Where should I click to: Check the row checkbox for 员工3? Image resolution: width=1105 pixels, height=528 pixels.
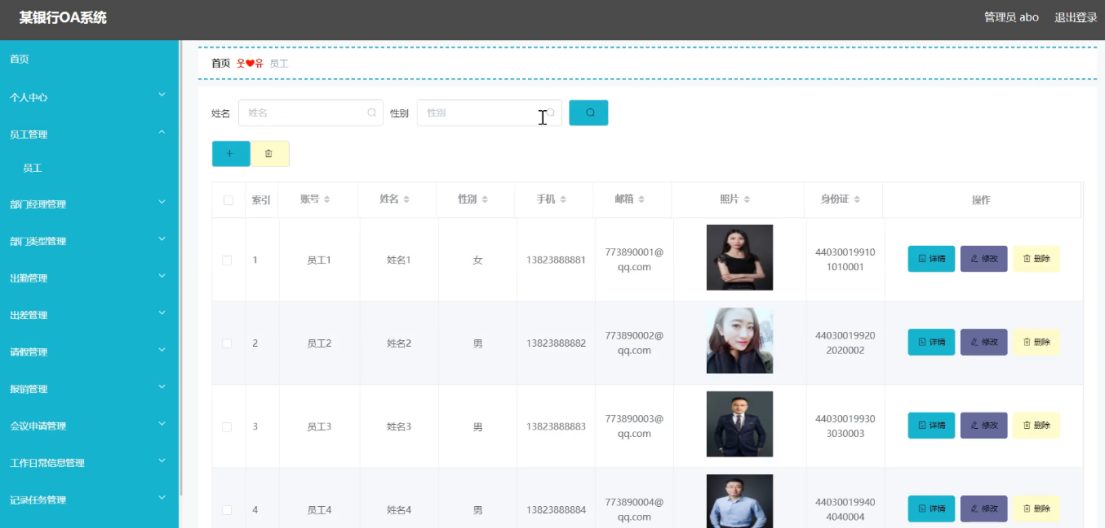[227, 426]
